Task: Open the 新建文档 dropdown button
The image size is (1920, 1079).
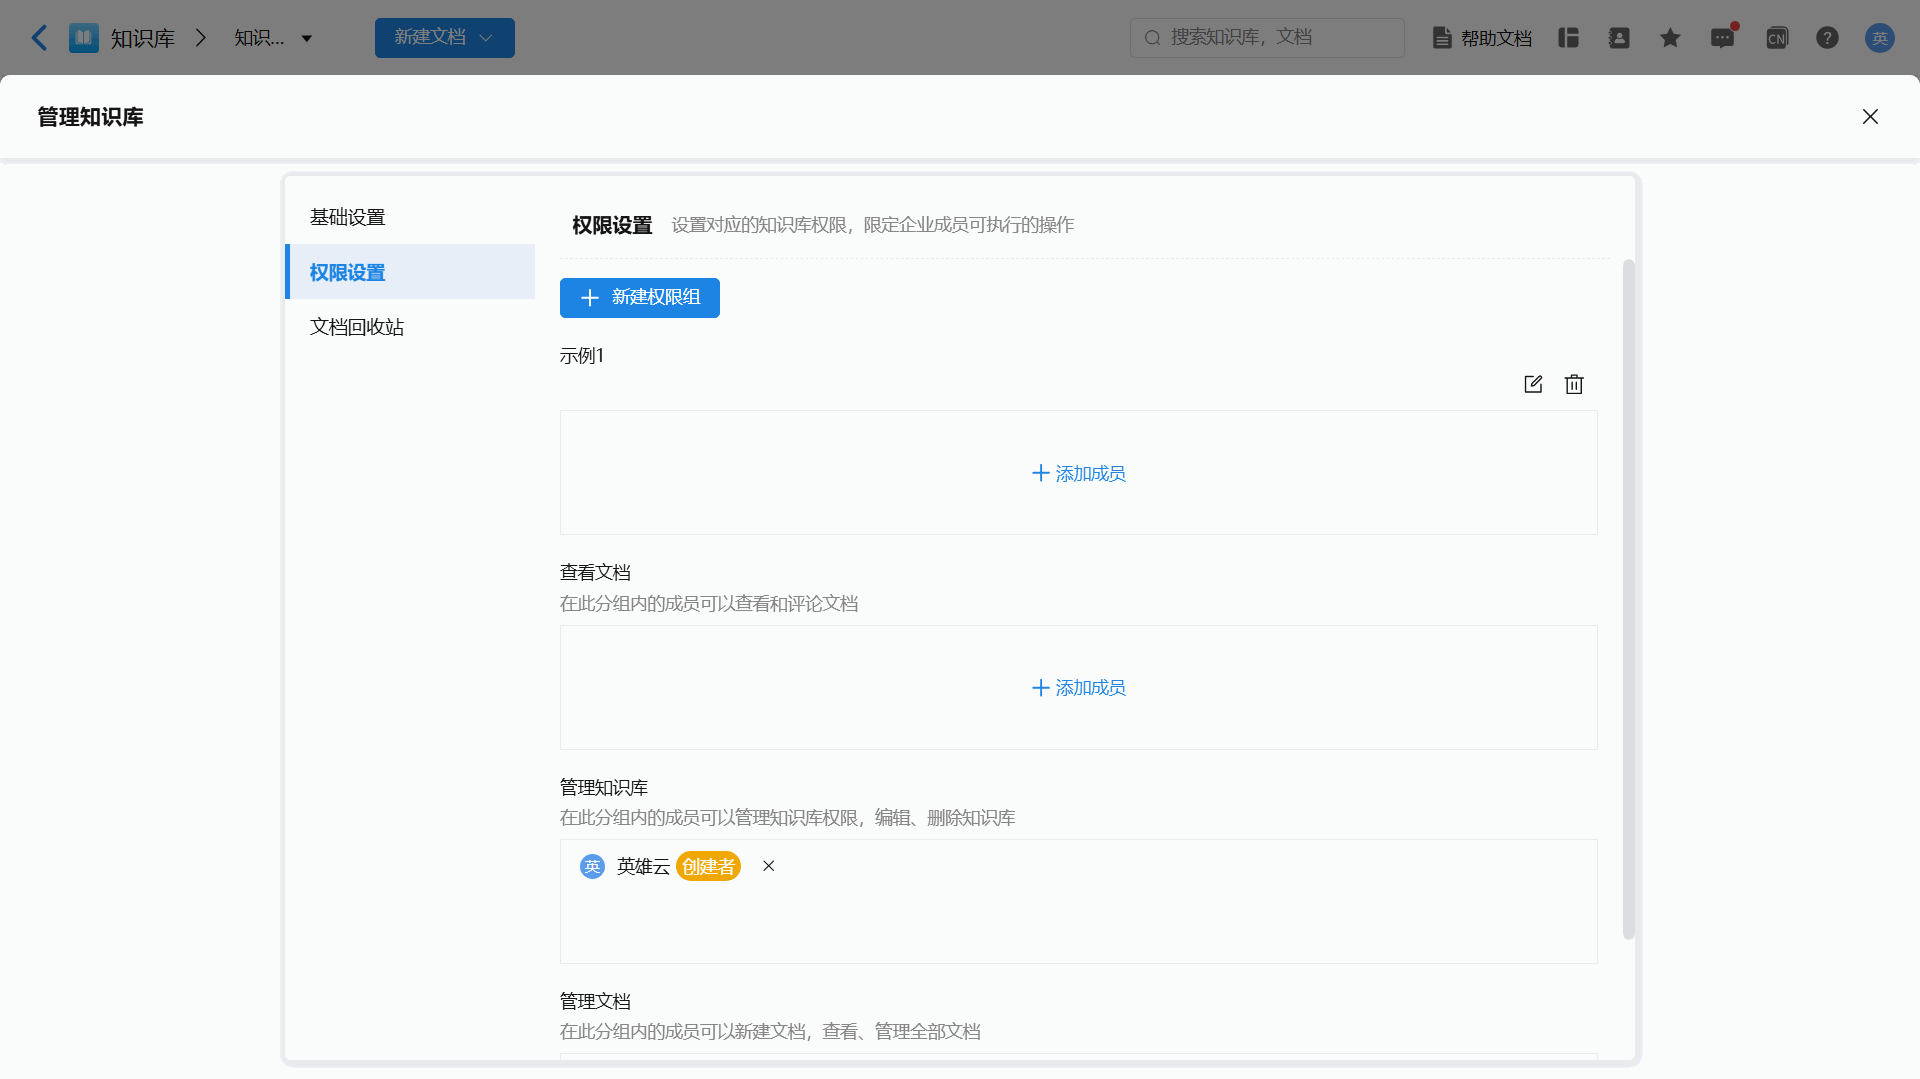Action: pos(445,38)
